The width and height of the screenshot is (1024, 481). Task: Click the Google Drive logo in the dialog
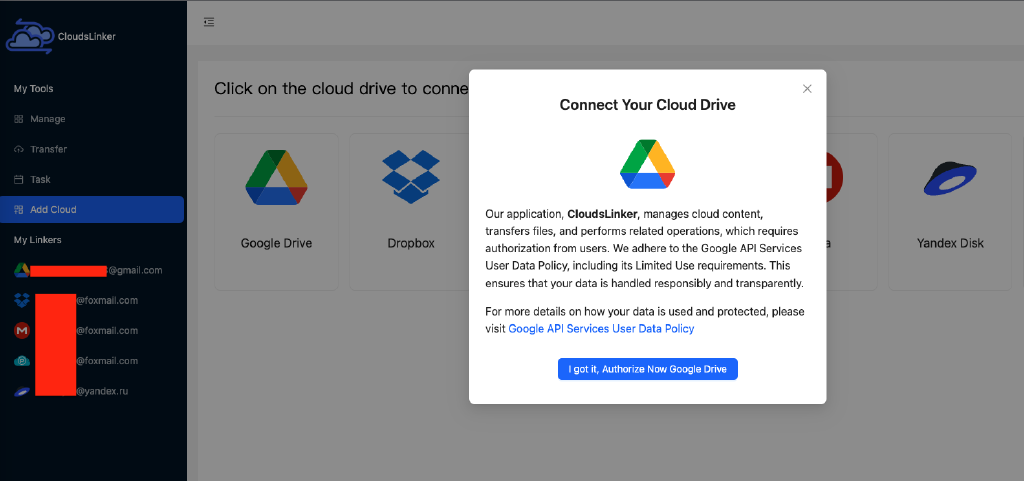coord(647,164)
